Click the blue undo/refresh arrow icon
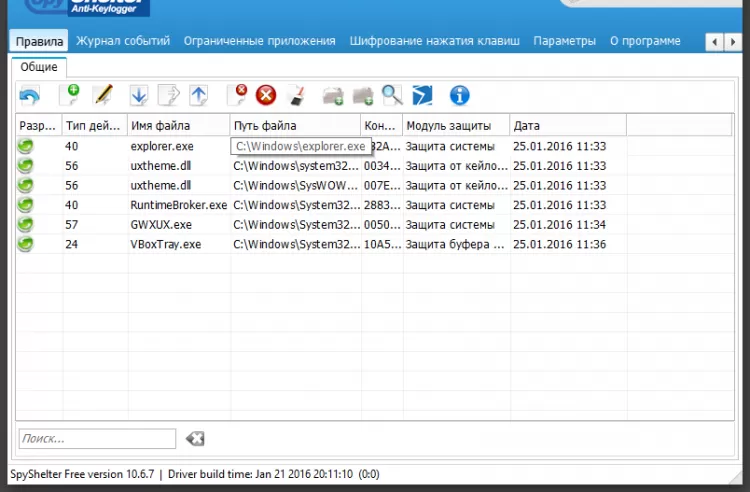This screenshot has height=492, width=750. [x=30, y=96]
